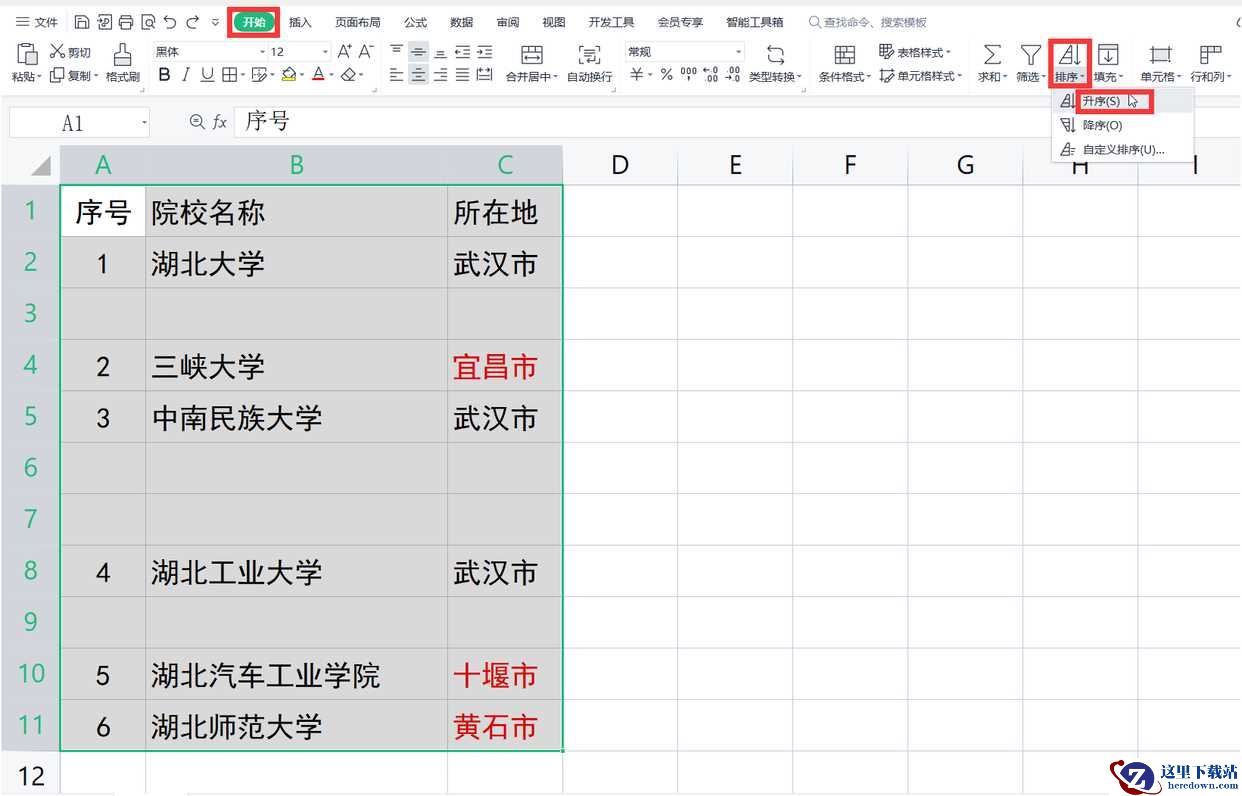Click the Copy (复制) button
This screenshot has height=796, width=1242.
73,76
